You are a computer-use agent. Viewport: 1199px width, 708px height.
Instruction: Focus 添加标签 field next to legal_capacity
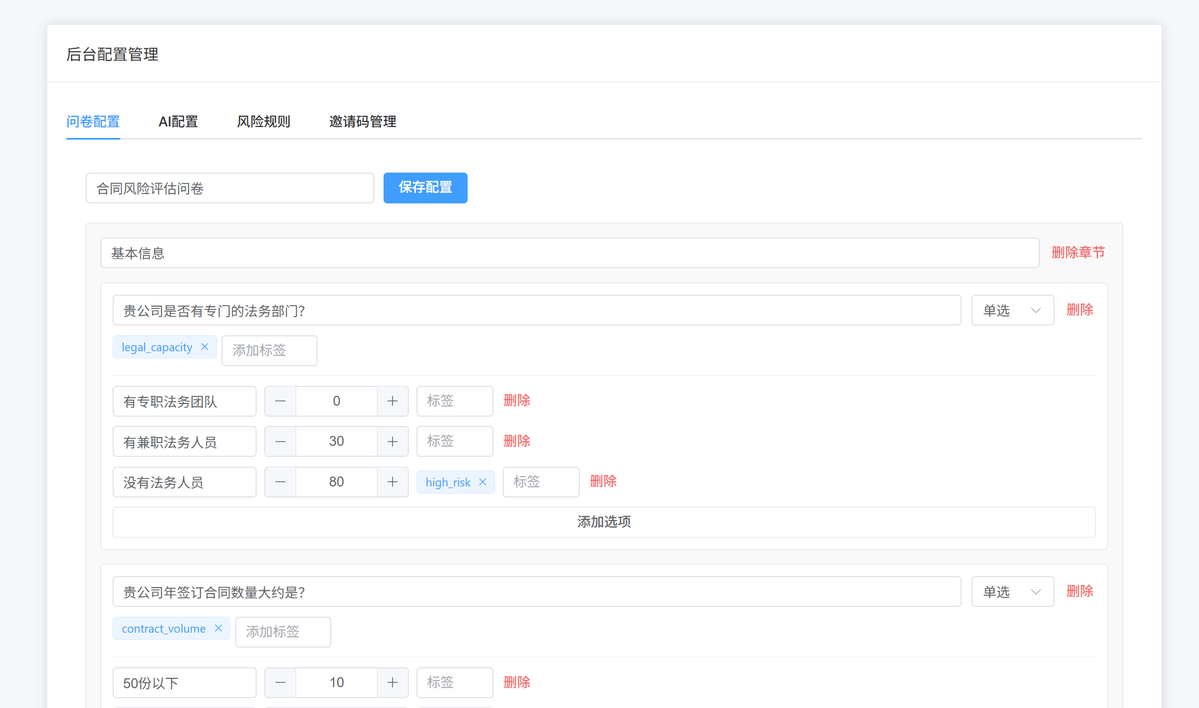click(x=269, y=350)
